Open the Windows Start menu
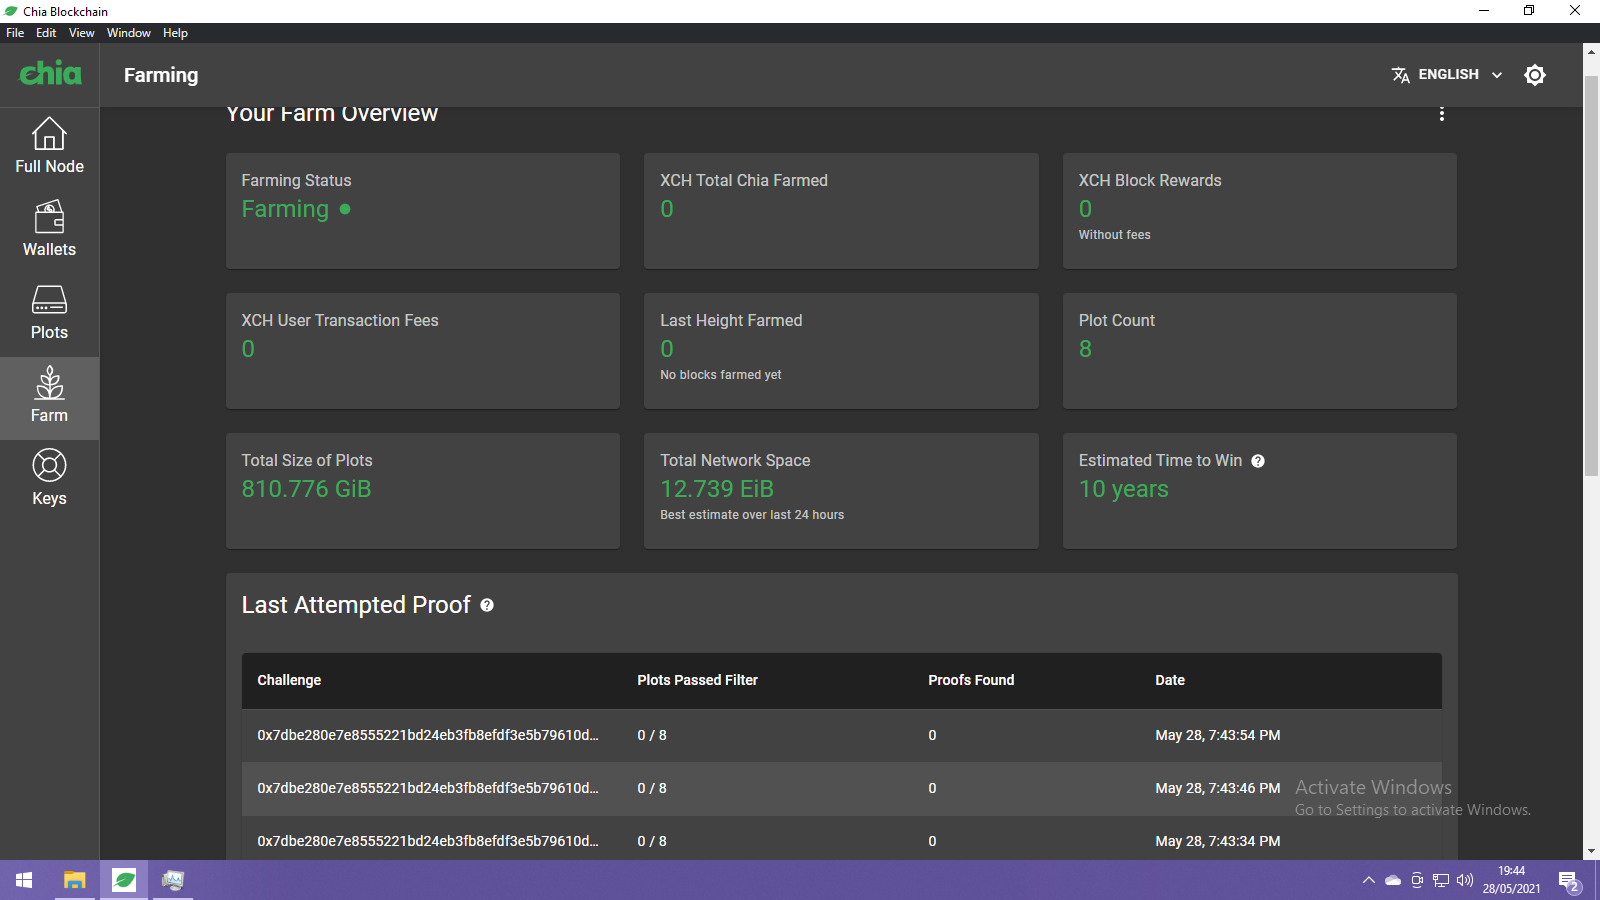The image size is (1600, 900). point(24,880)
